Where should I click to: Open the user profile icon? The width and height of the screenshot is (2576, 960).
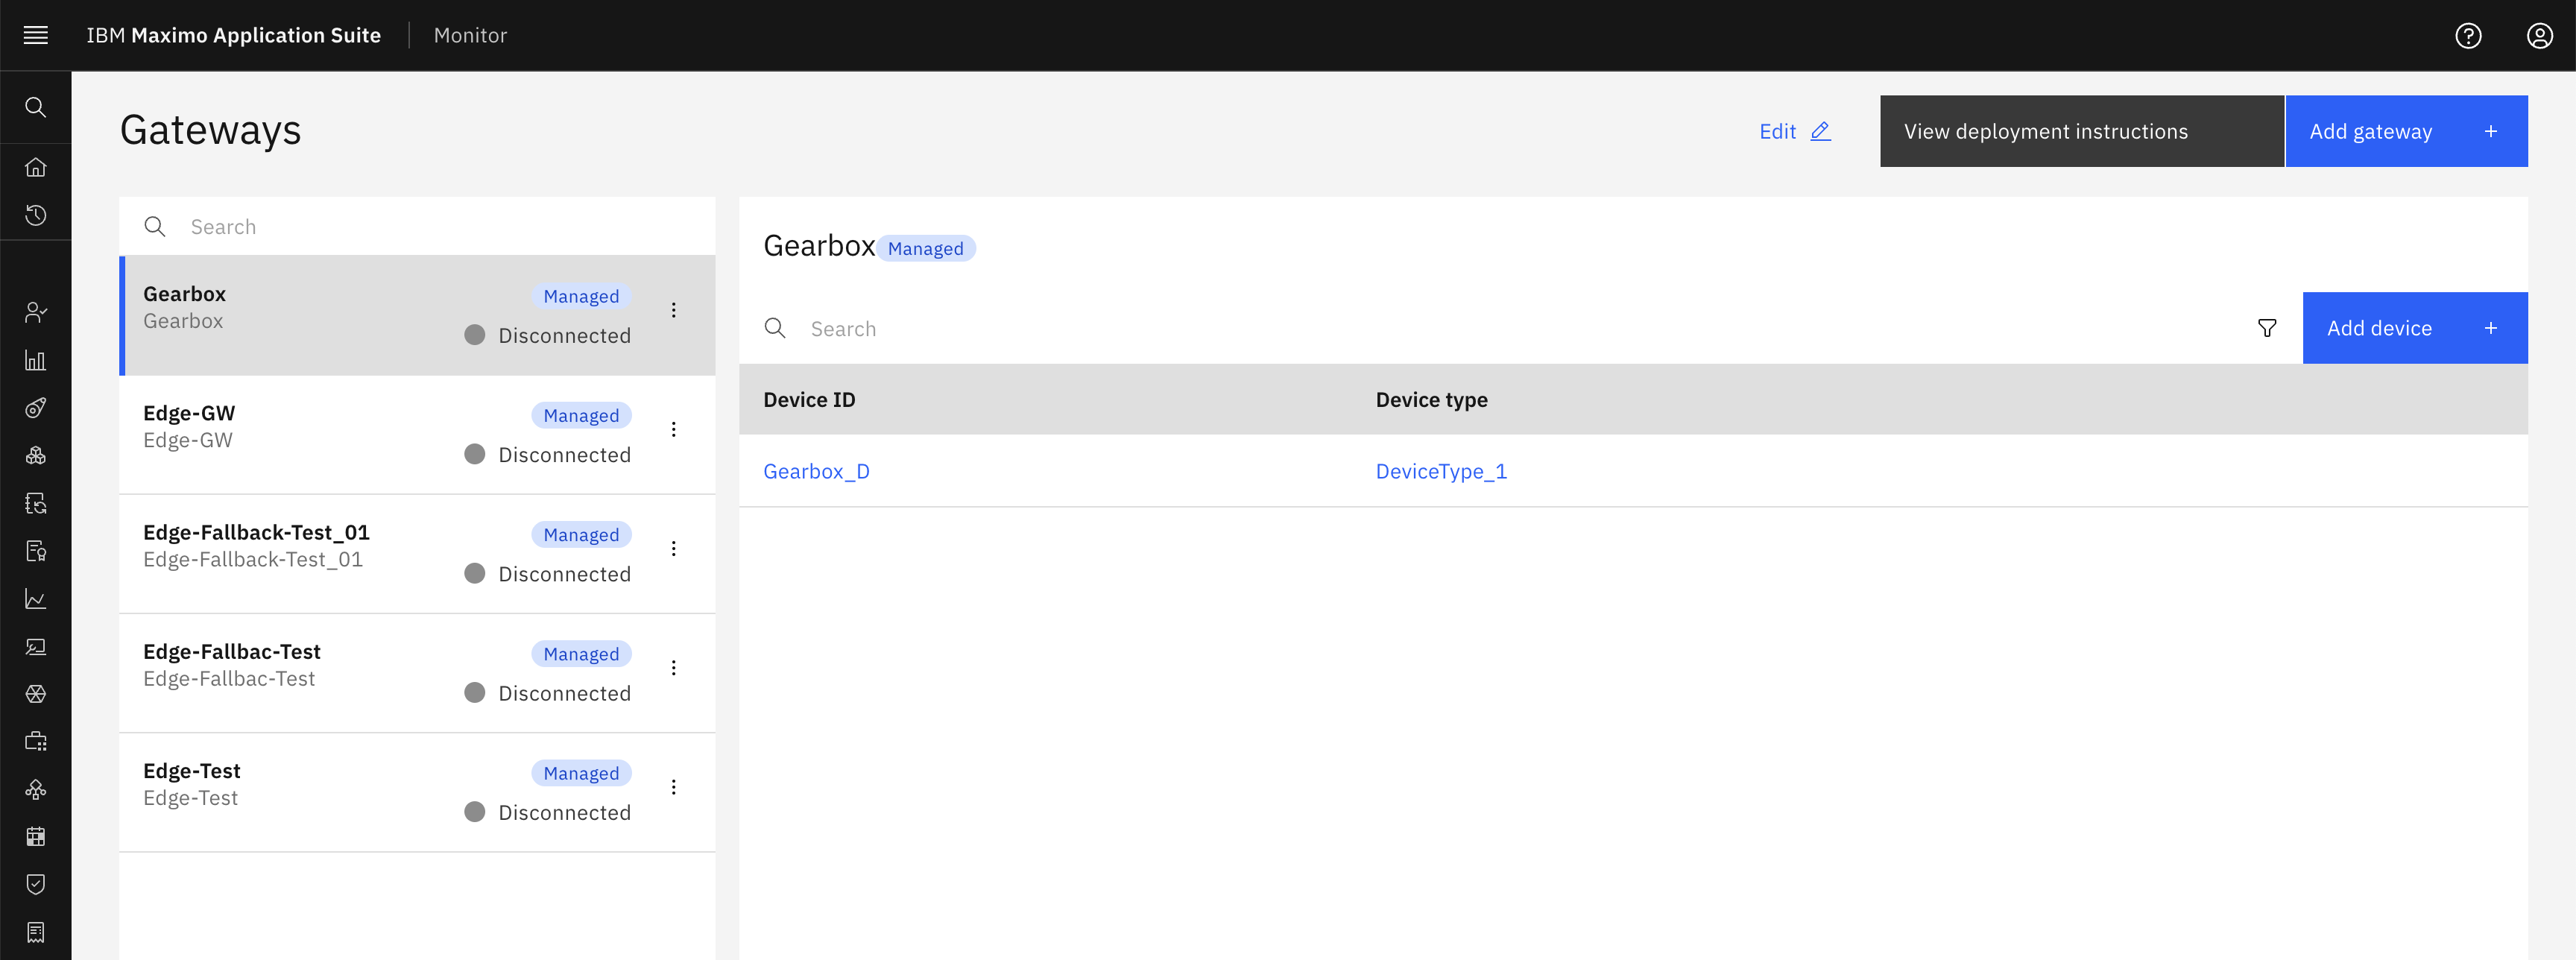pyautogui.click(x=2539, y=35)
